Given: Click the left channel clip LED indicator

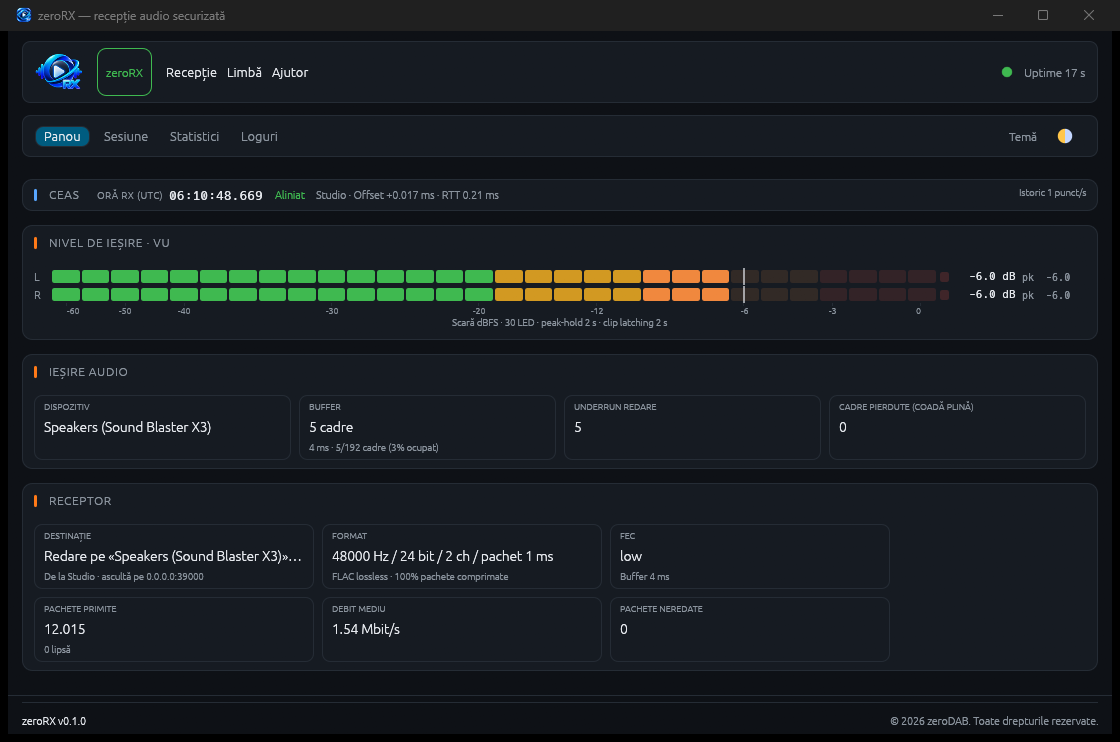Looking at the screenshot, I should click(x=944, y=276).
